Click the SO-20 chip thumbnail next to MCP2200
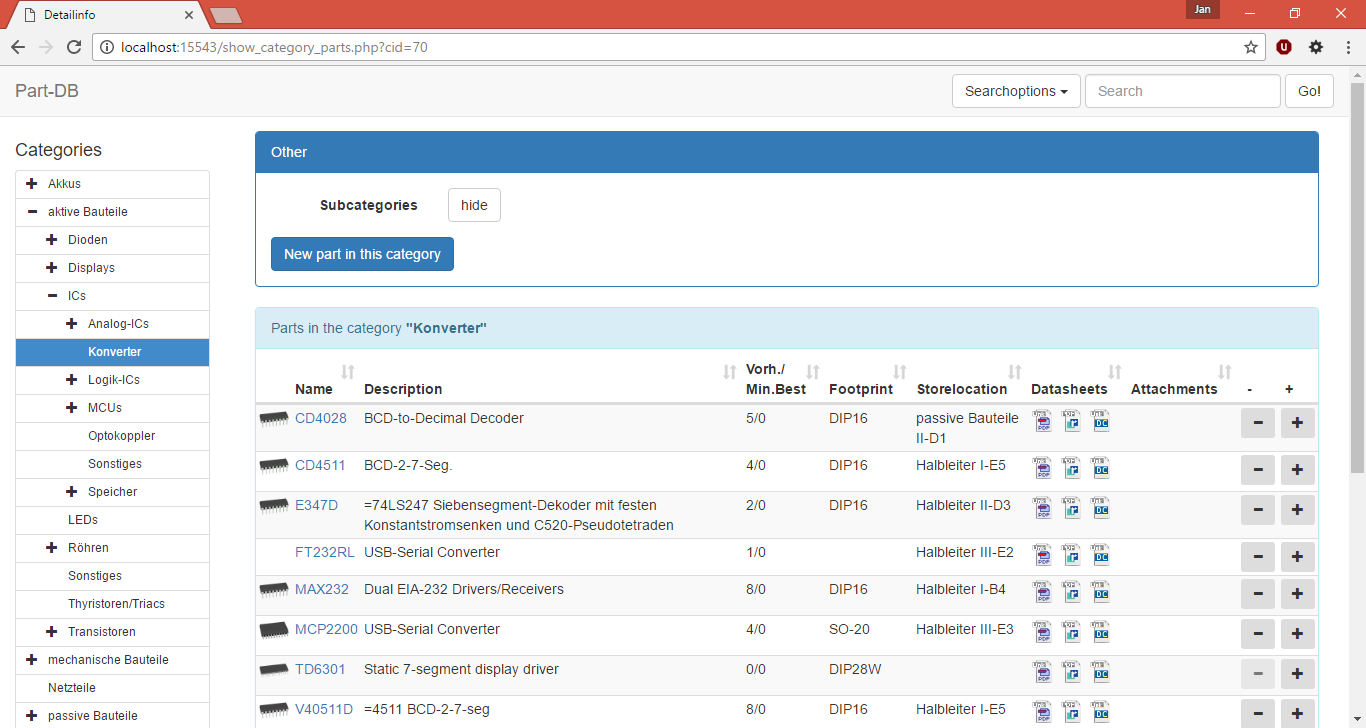Screen dimensions: 1366x728 click(274, 629)
